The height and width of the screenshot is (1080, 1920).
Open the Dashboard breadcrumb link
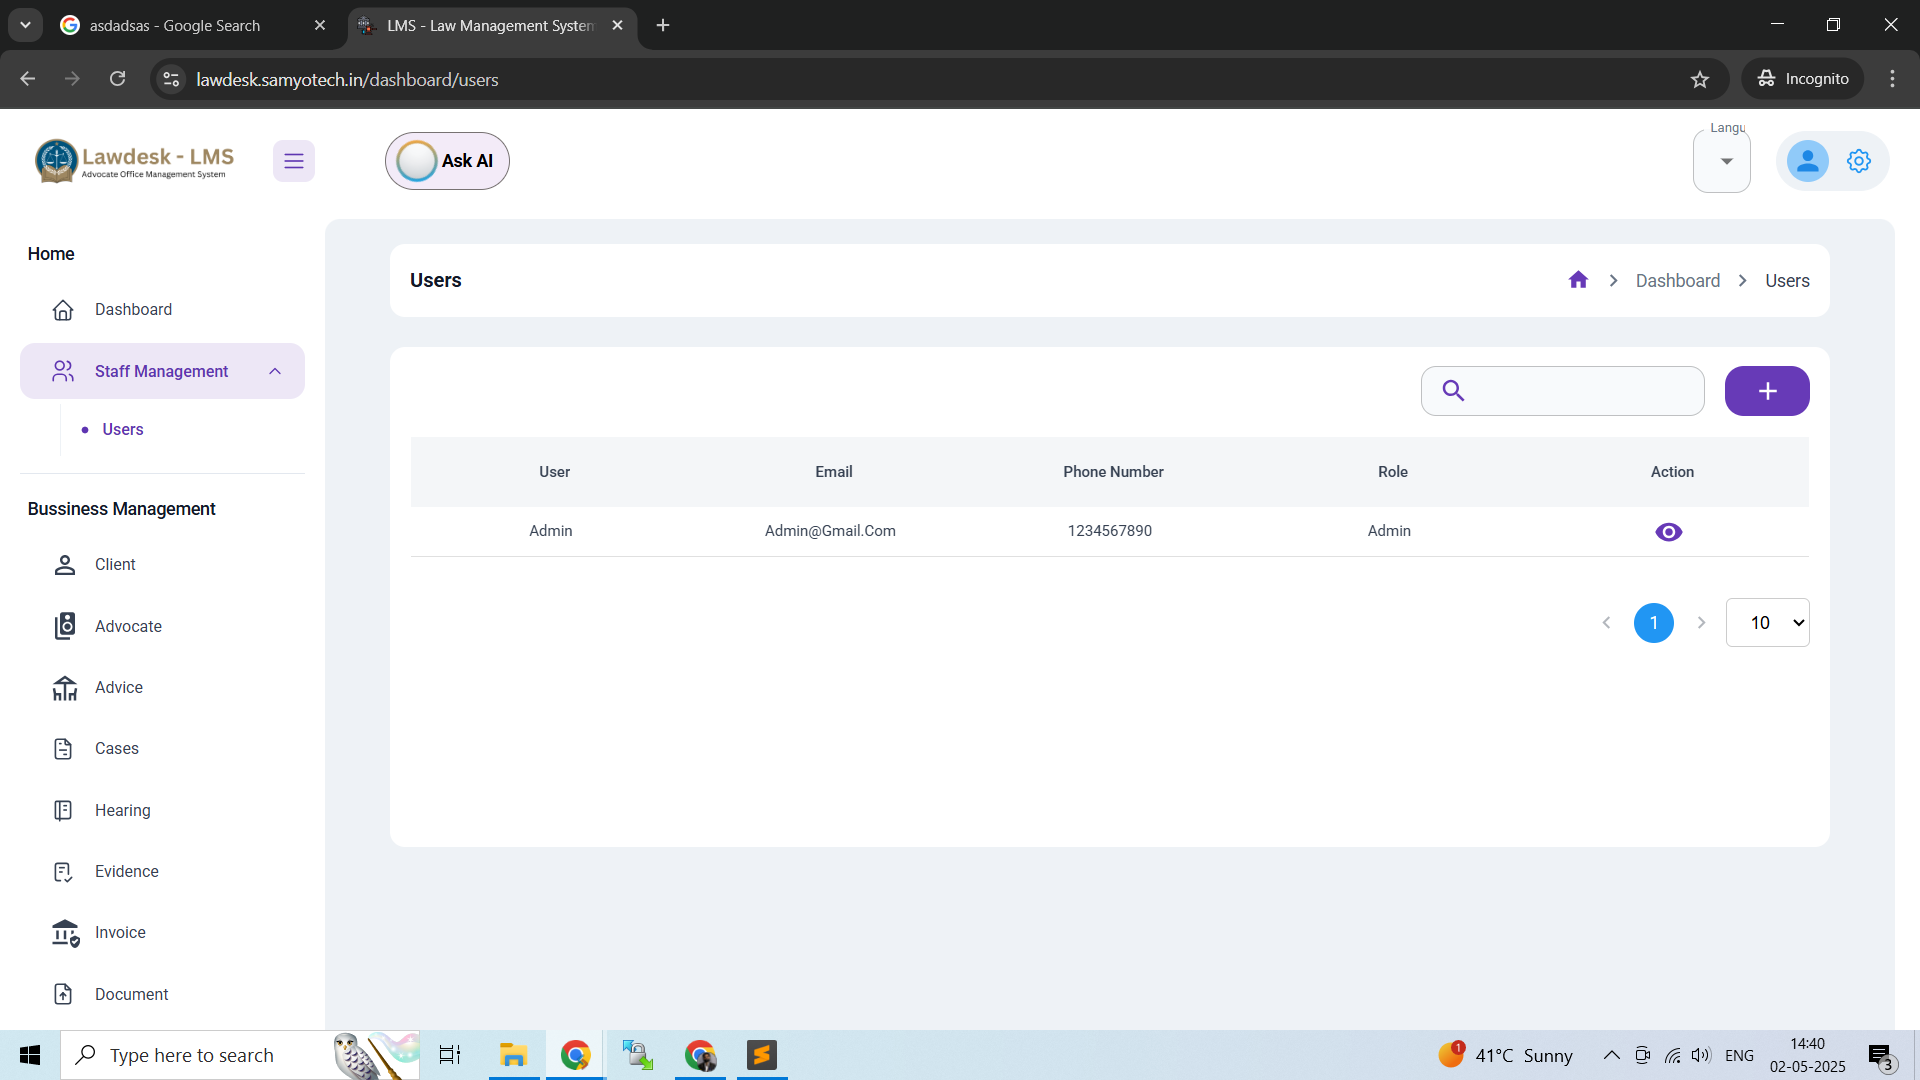[1678, 280]
